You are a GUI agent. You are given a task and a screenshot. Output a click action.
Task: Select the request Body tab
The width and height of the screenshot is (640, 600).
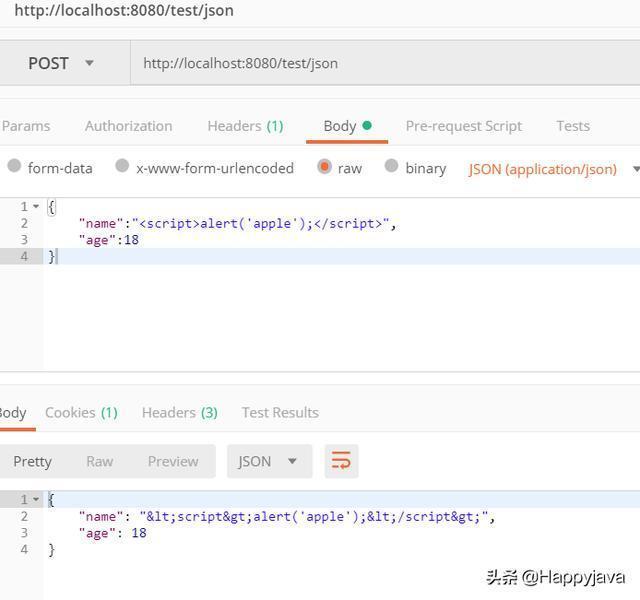coord(347,126)
